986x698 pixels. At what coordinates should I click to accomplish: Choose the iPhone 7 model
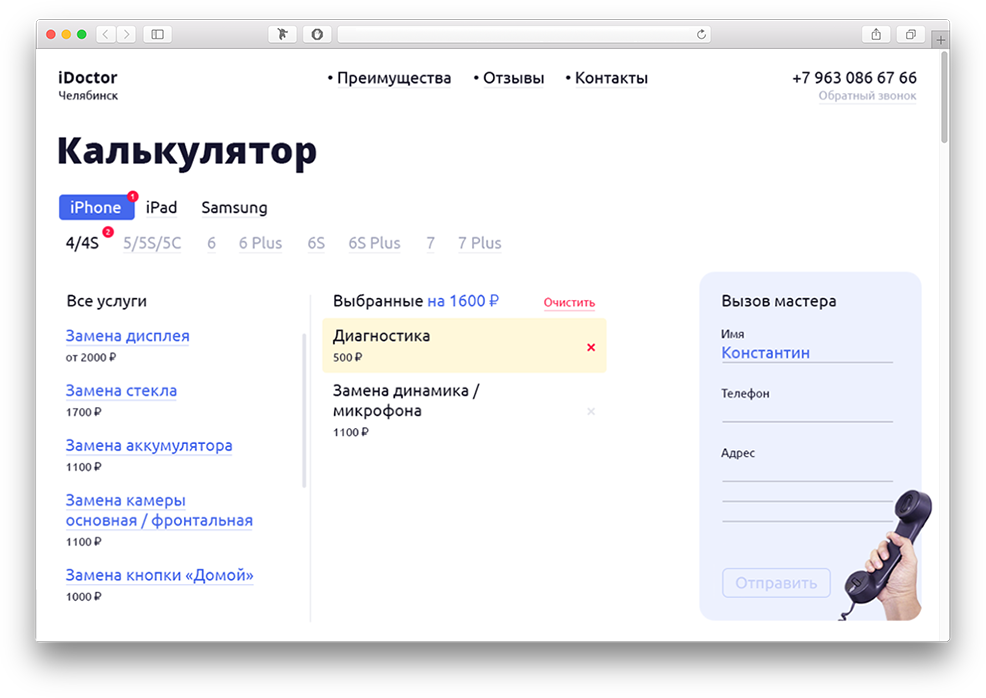430,243
